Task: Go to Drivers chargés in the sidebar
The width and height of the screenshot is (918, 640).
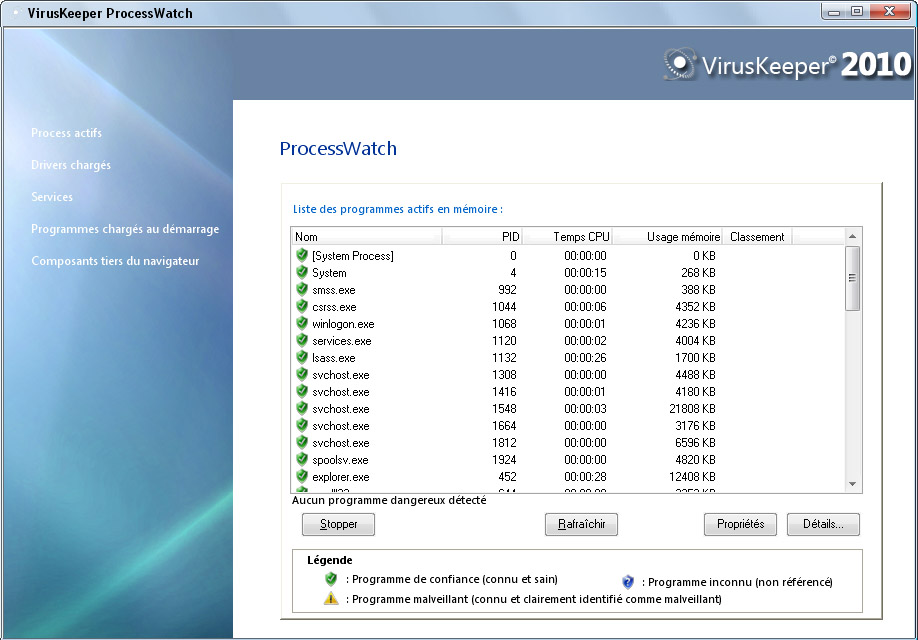Action: coord(71,165)
